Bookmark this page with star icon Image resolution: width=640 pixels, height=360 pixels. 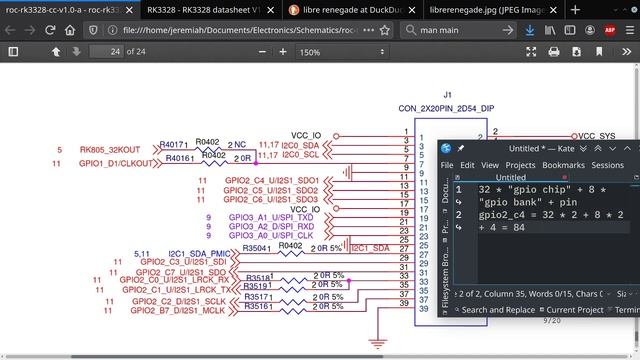384,30
